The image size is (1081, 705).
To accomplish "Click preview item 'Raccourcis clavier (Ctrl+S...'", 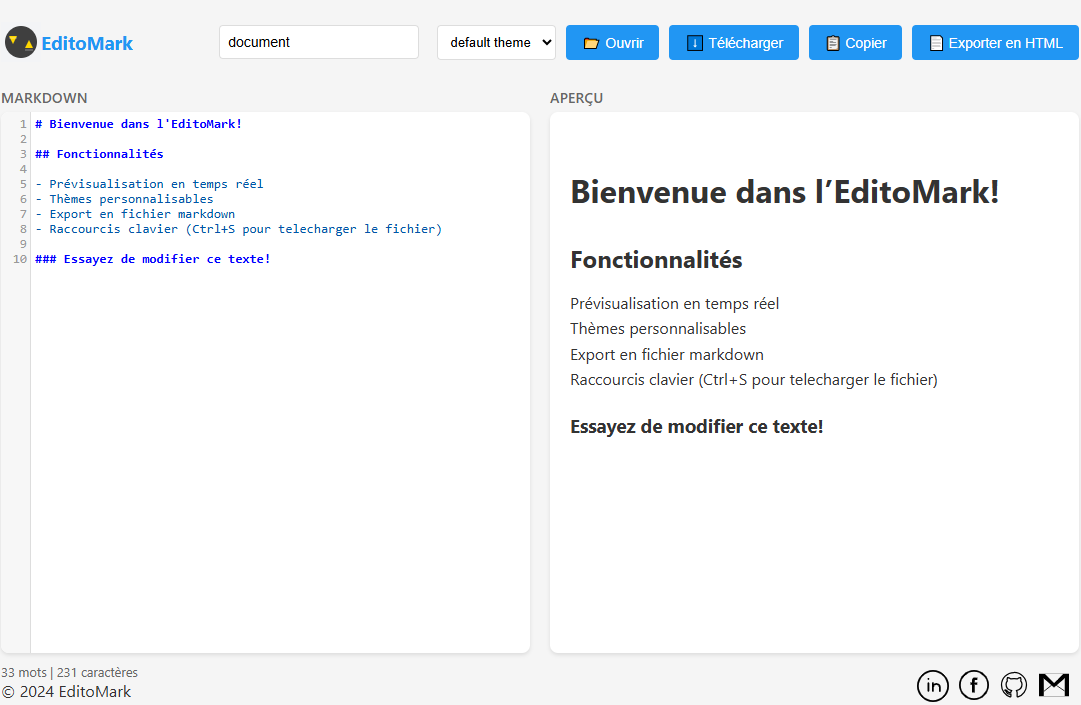I will [x=754, y=380].
